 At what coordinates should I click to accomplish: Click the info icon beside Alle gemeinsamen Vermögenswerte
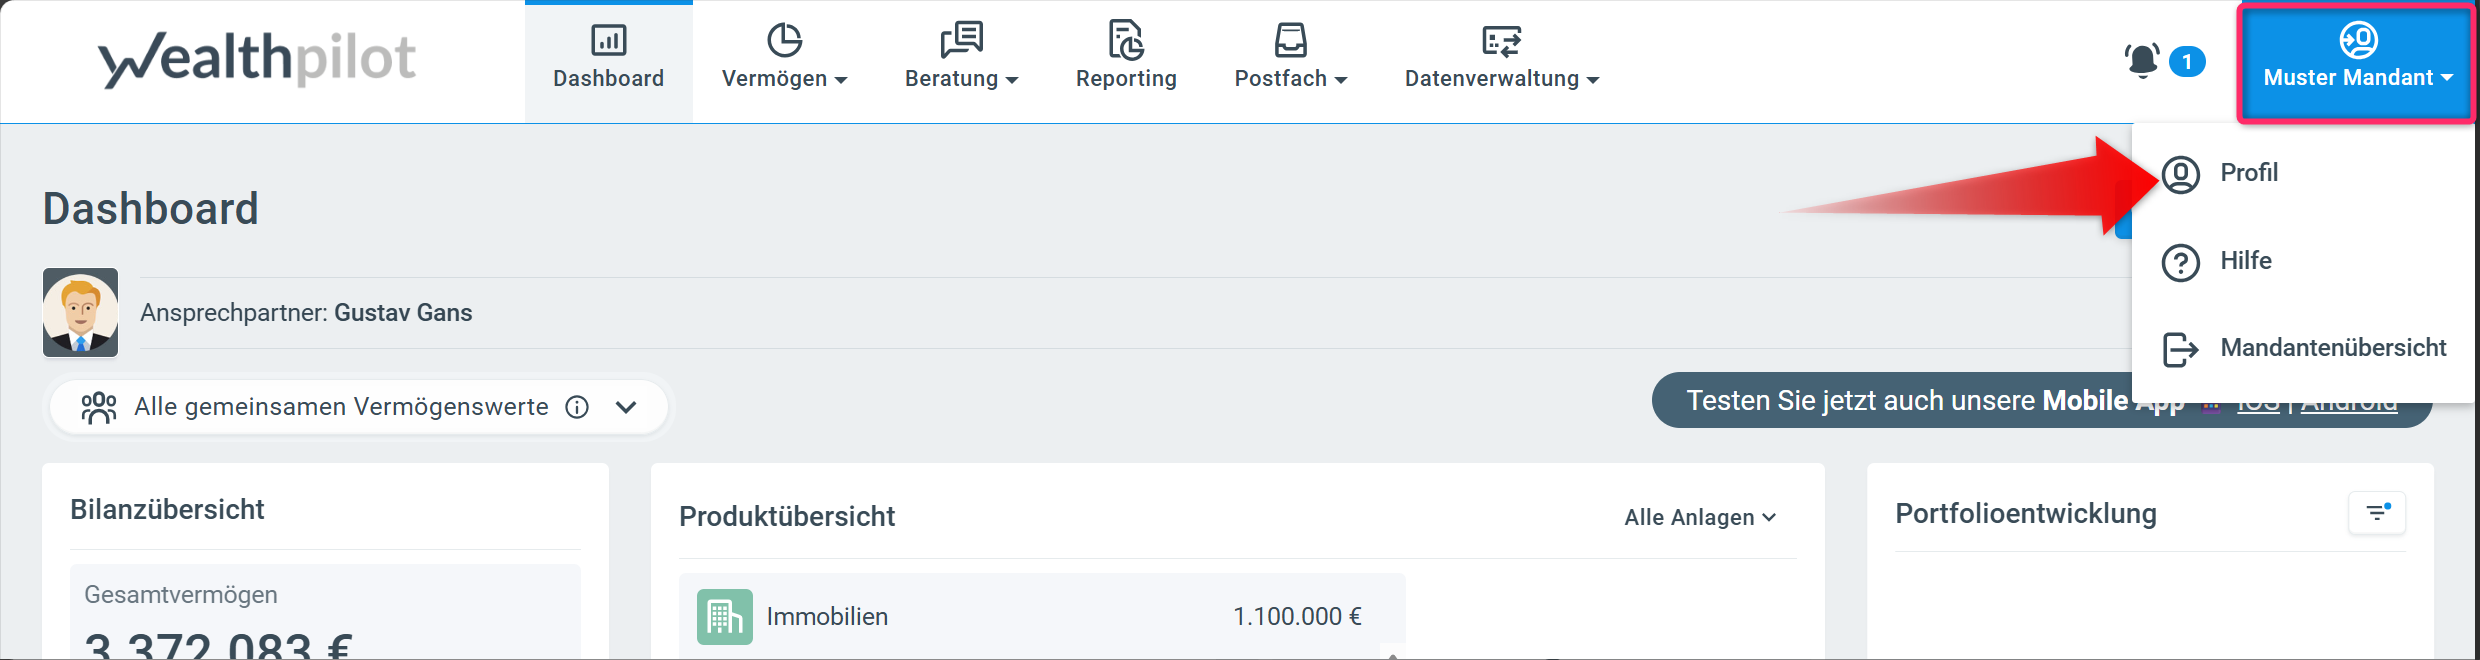pos(577,407)
